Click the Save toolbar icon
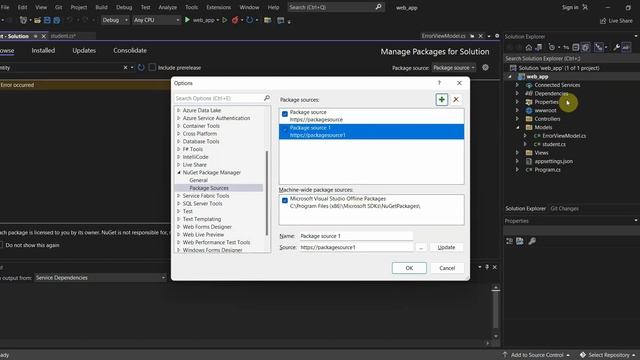This screenshot has height=360, width=640. [47, 20]
